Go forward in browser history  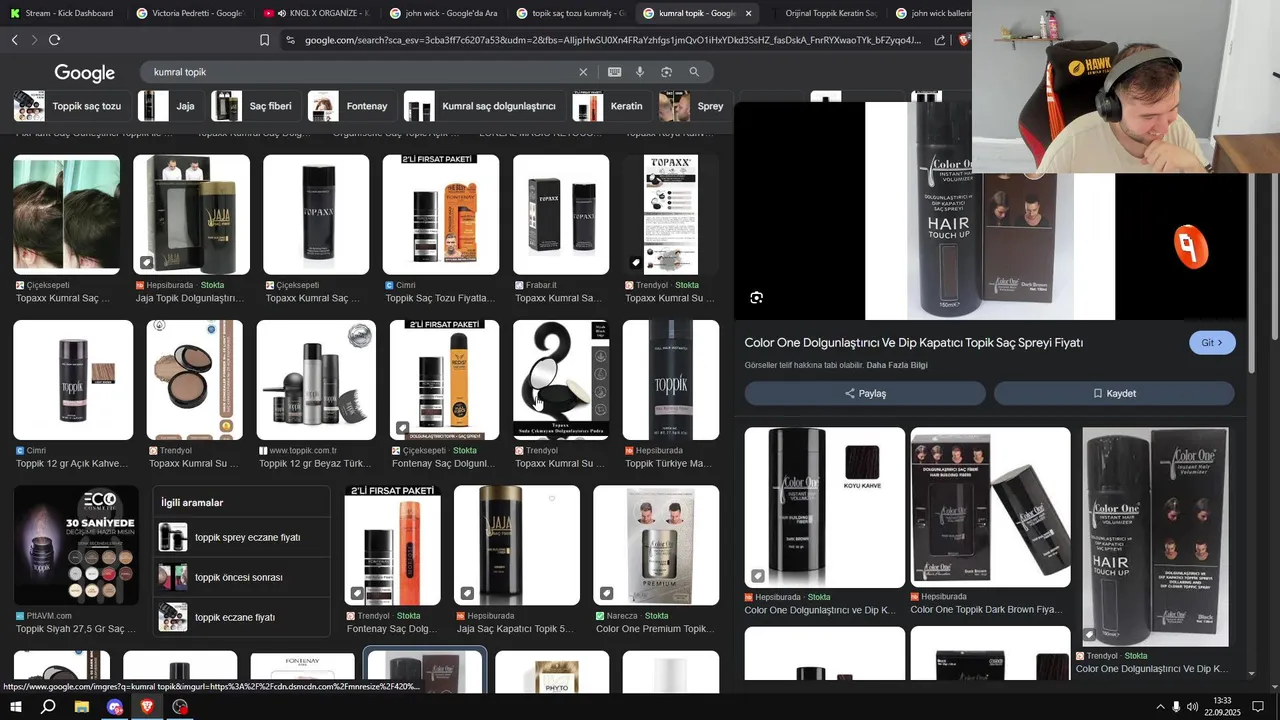[x=34, y=40]
